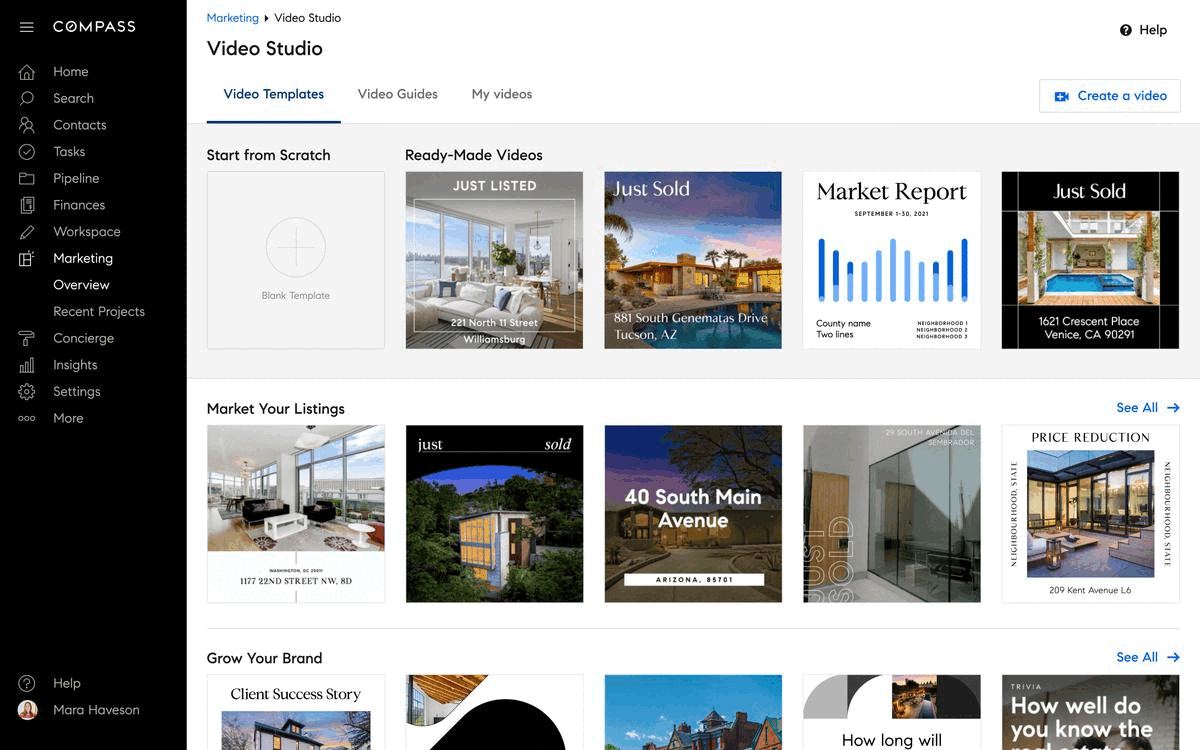Click the Pipeline folder icon

(27, 178)
